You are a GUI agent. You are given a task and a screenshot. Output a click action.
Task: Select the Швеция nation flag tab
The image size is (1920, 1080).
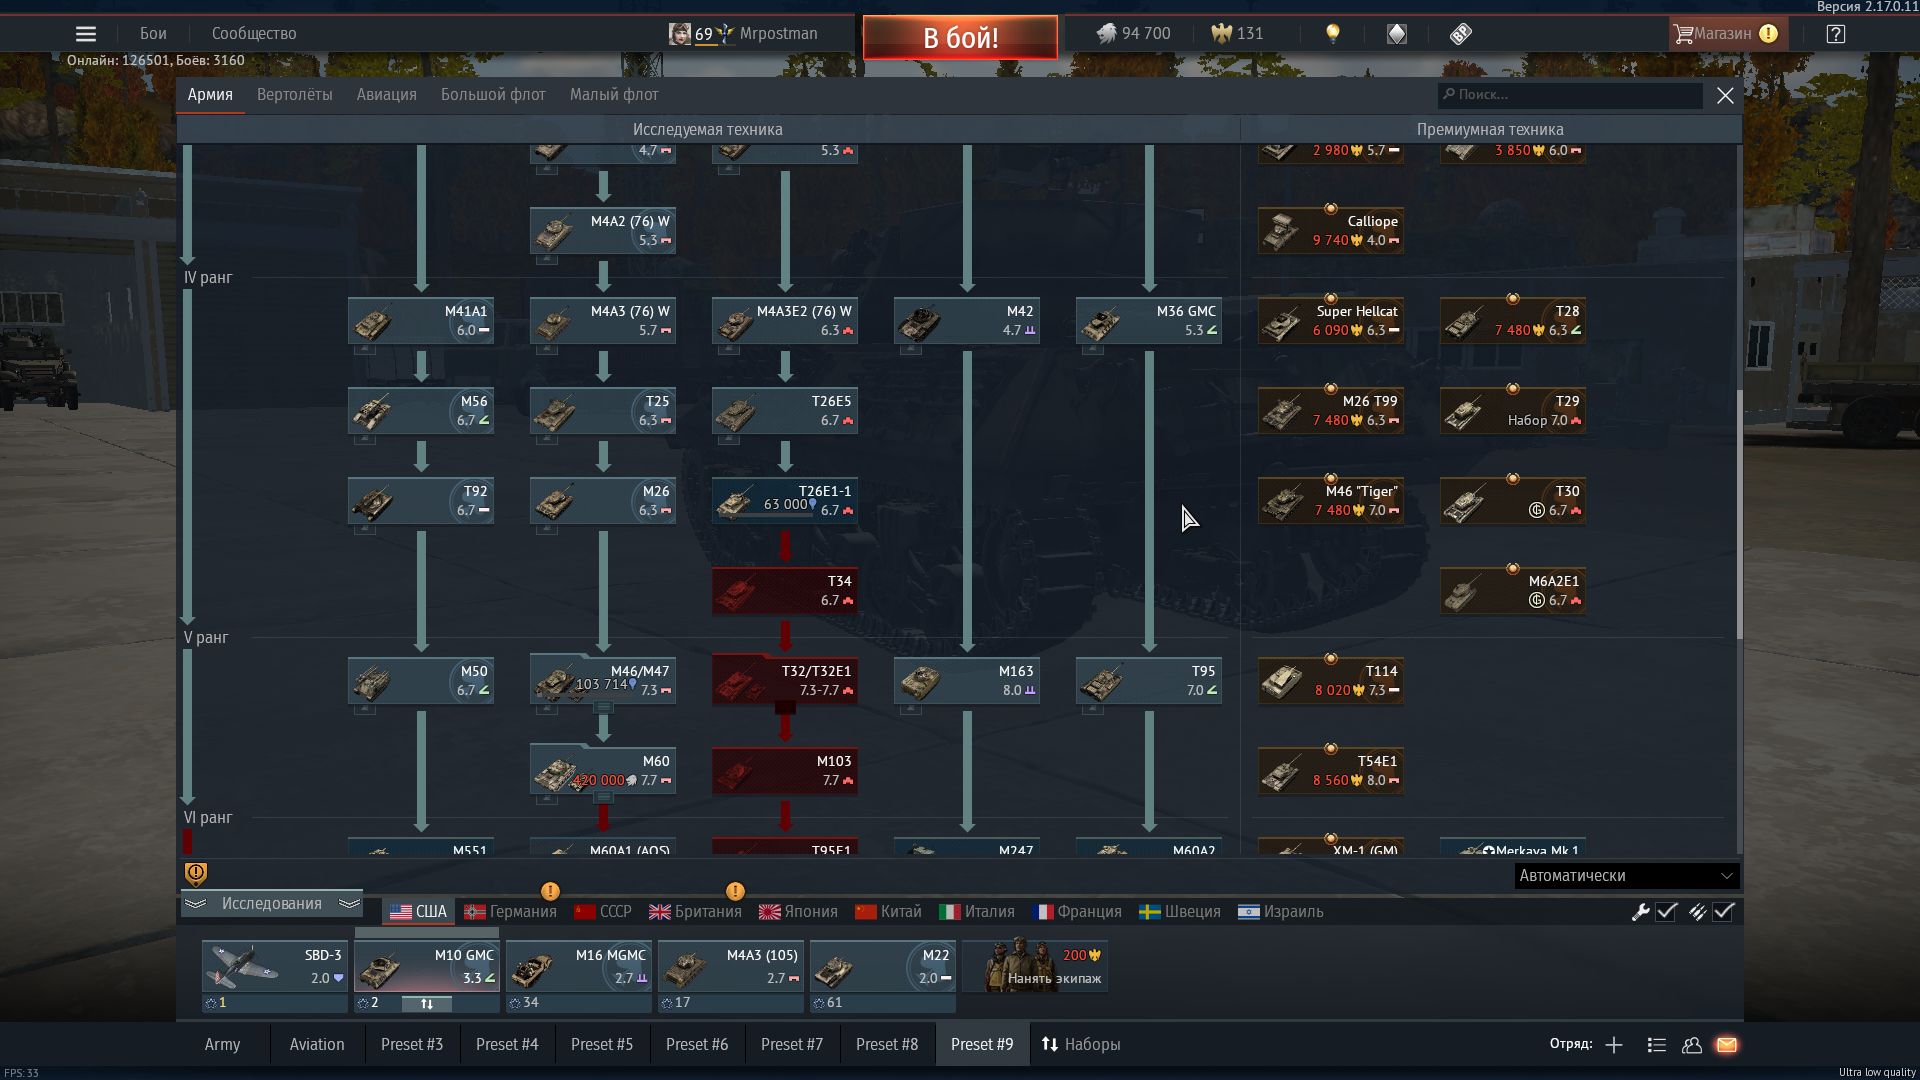1180,912
